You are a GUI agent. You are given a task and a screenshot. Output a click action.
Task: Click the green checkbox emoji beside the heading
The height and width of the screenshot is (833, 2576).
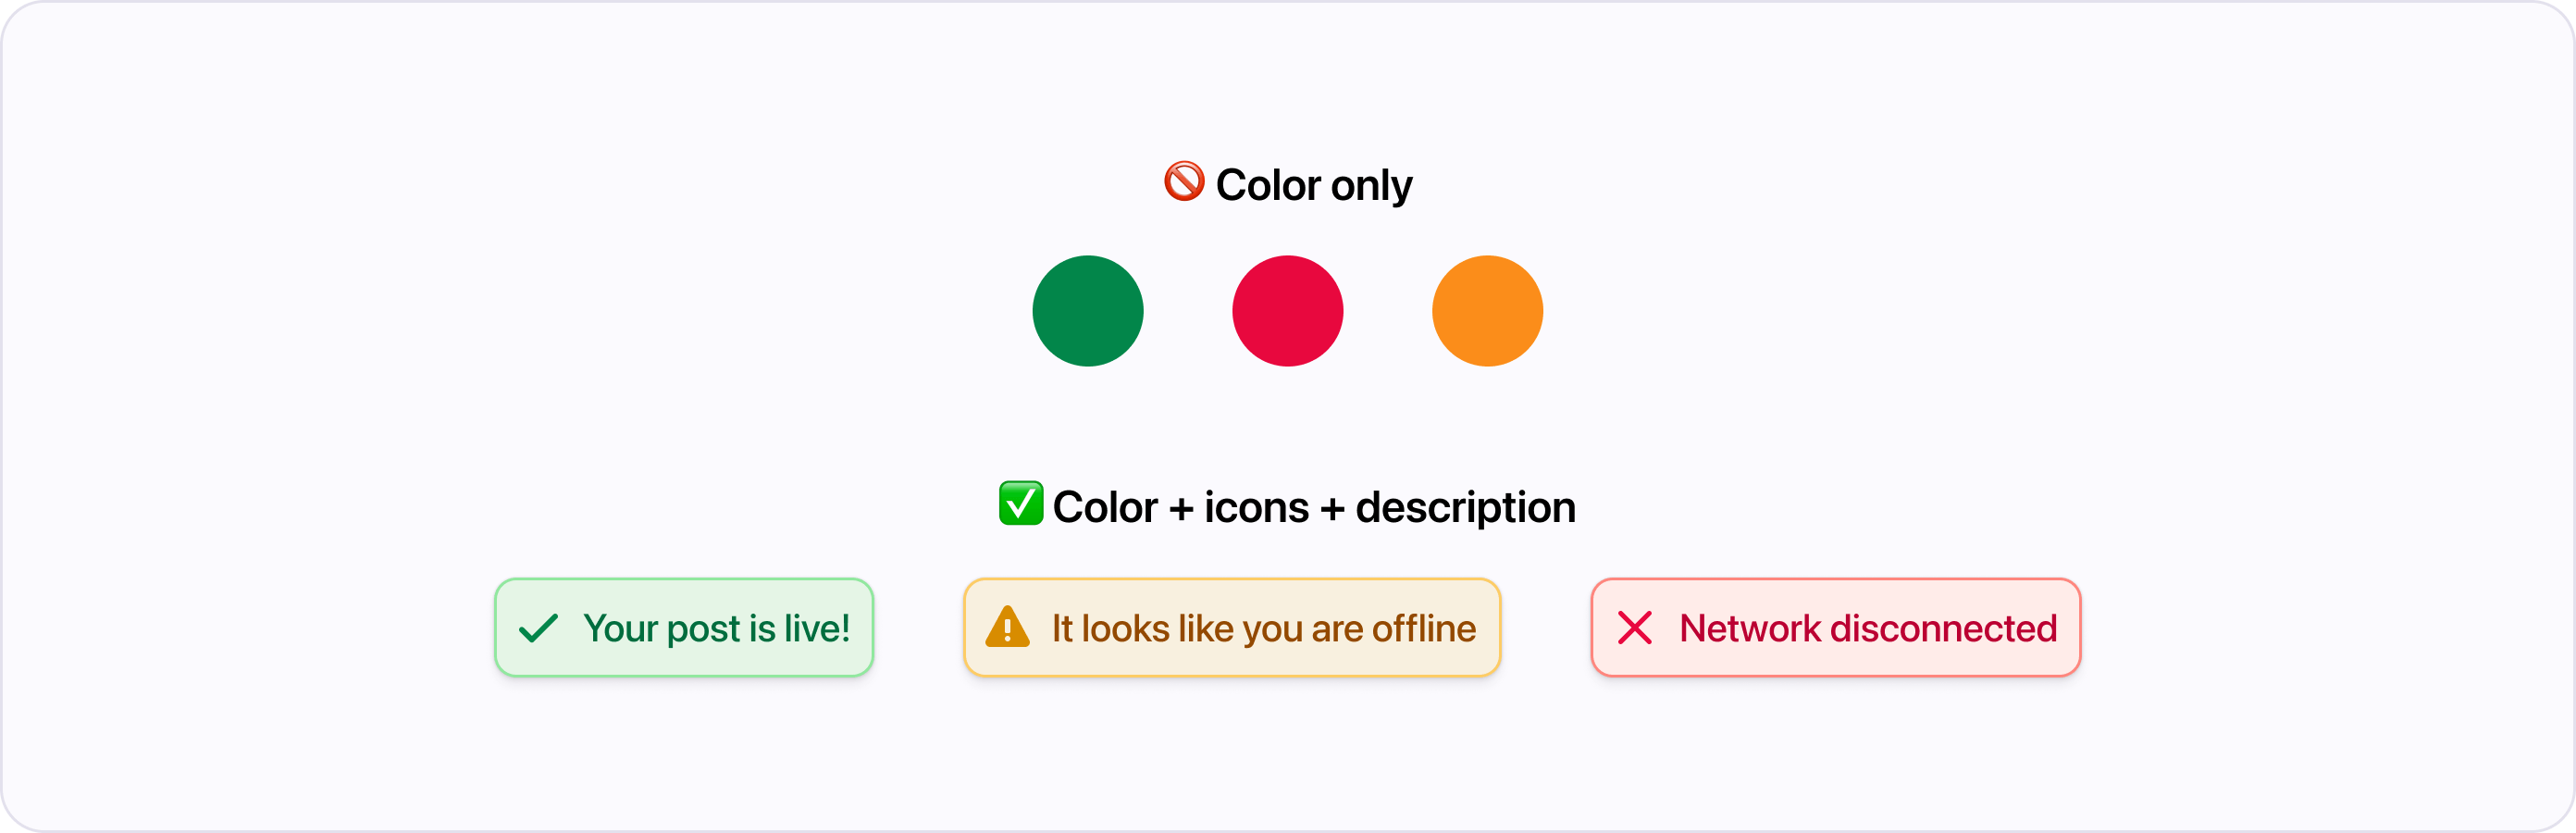(1020, 503)
